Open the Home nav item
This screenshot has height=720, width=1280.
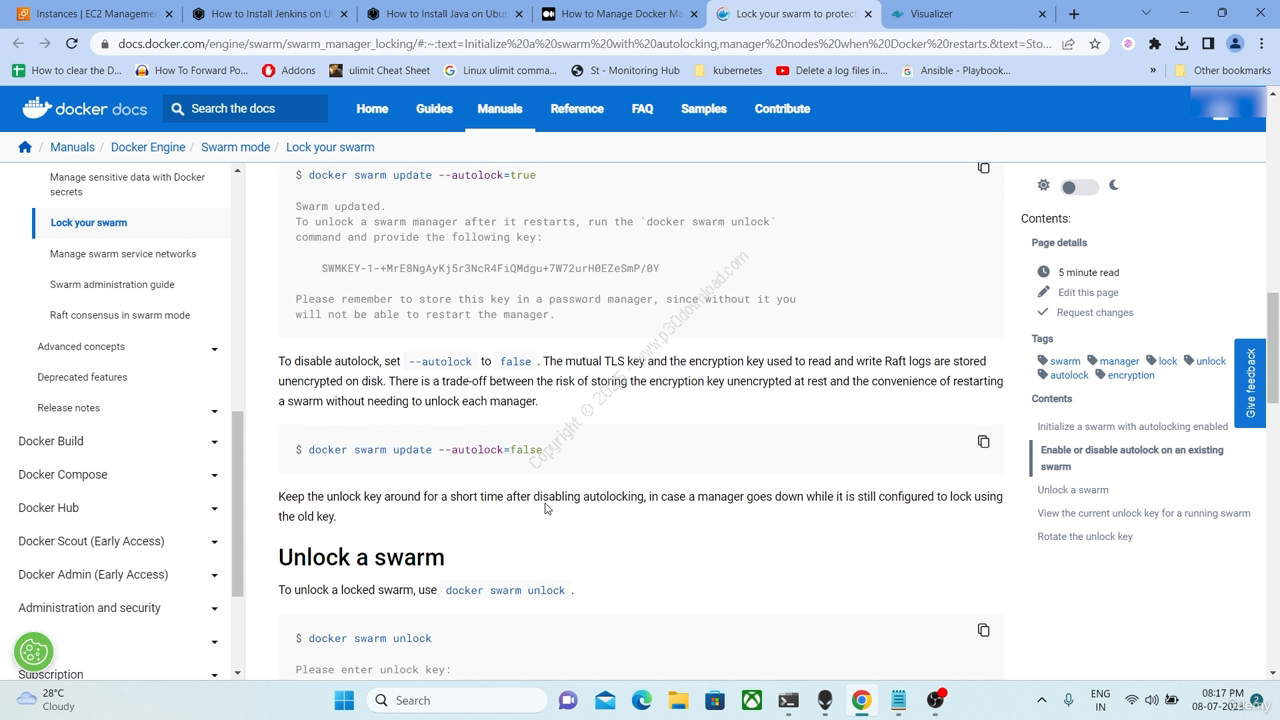point(372,108)
